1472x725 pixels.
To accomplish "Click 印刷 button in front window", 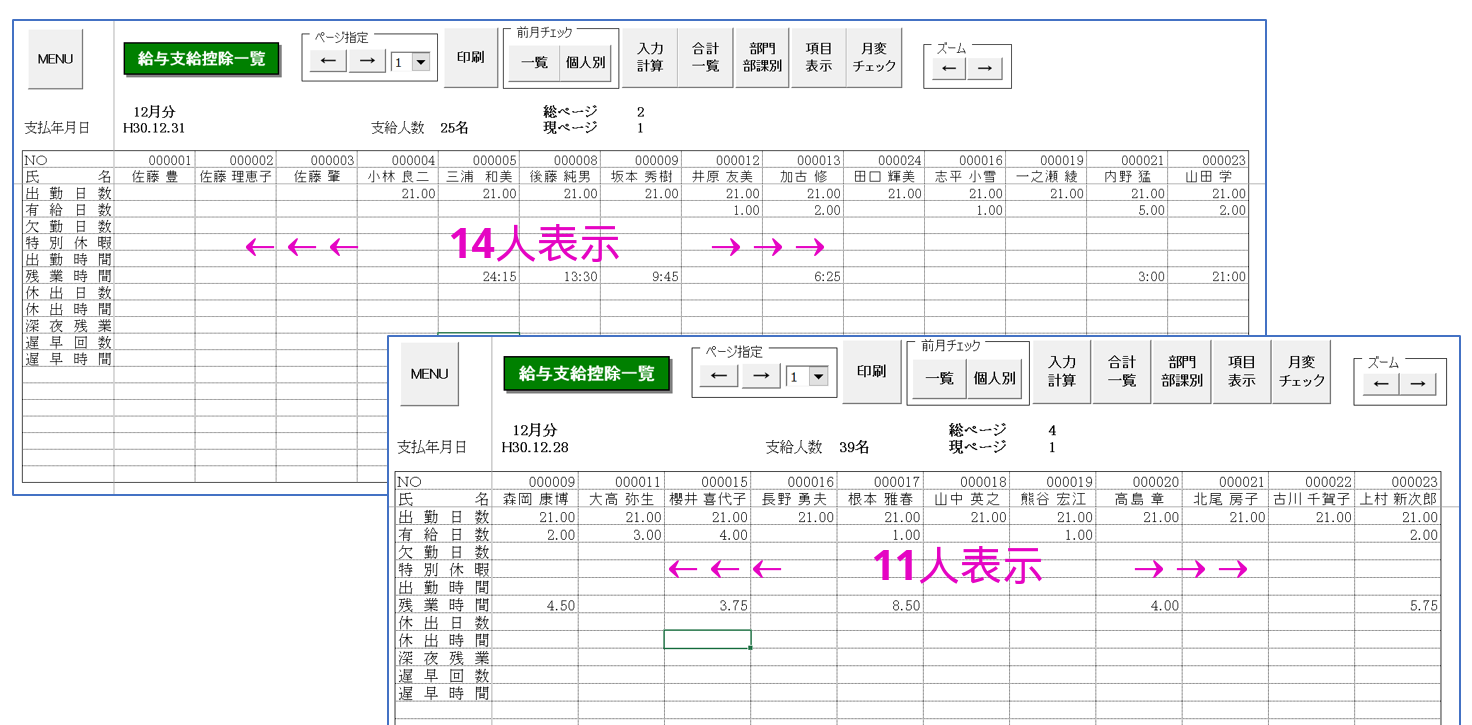I will click(x=872, y=372).
